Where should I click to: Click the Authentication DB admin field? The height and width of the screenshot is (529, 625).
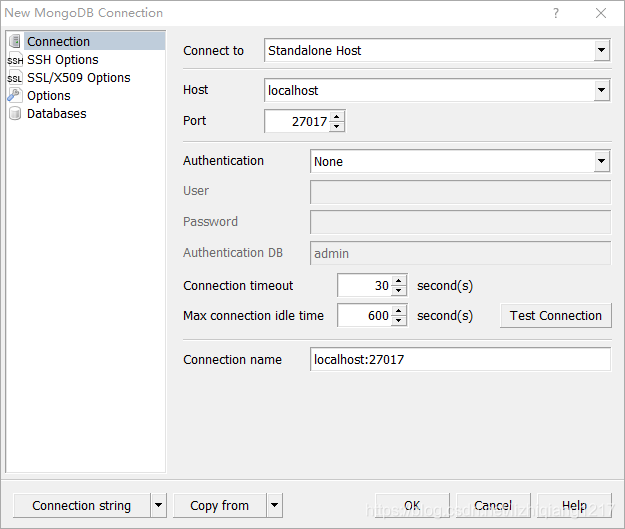click(460, 253)
